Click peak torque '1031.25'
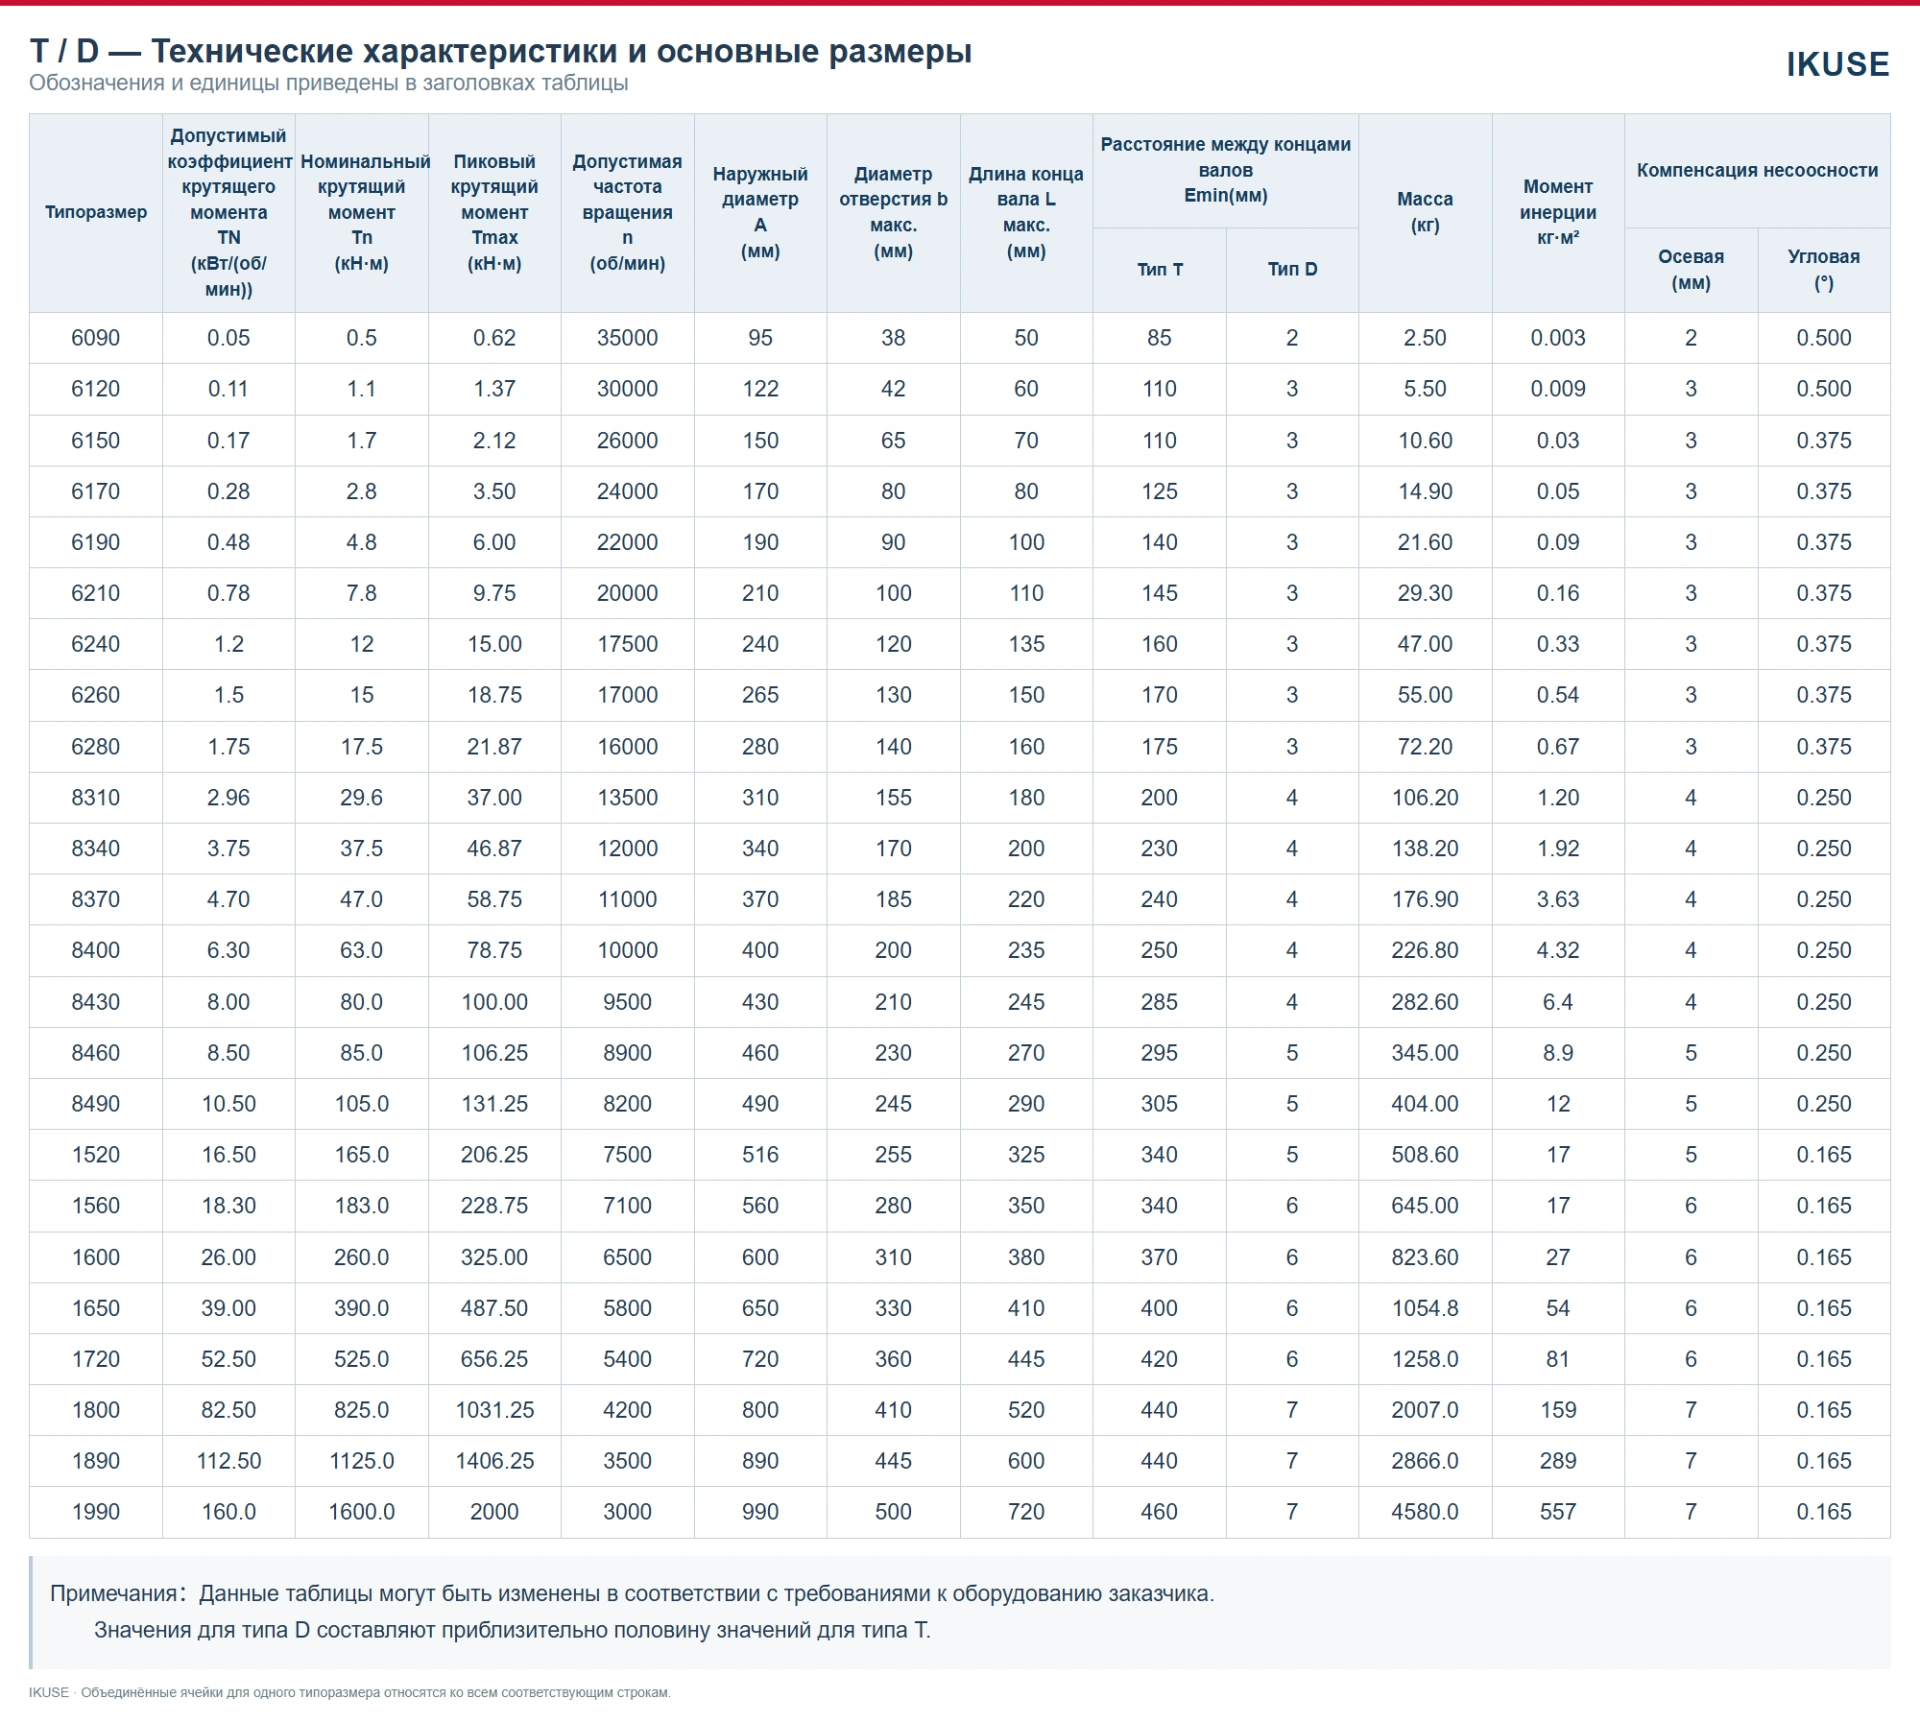1920x1723 pixels. click(494, 1410)
